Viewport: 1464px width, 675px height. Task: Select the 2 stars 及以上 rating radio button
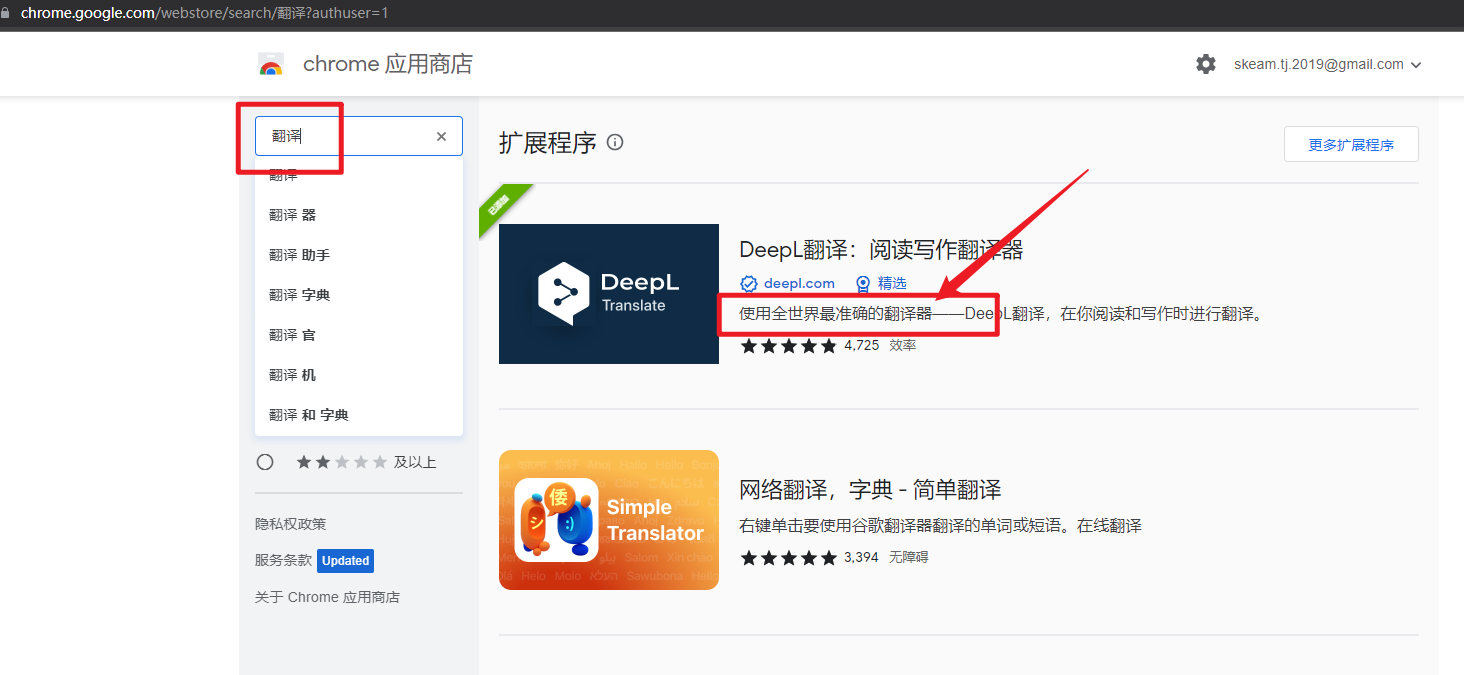265,462
